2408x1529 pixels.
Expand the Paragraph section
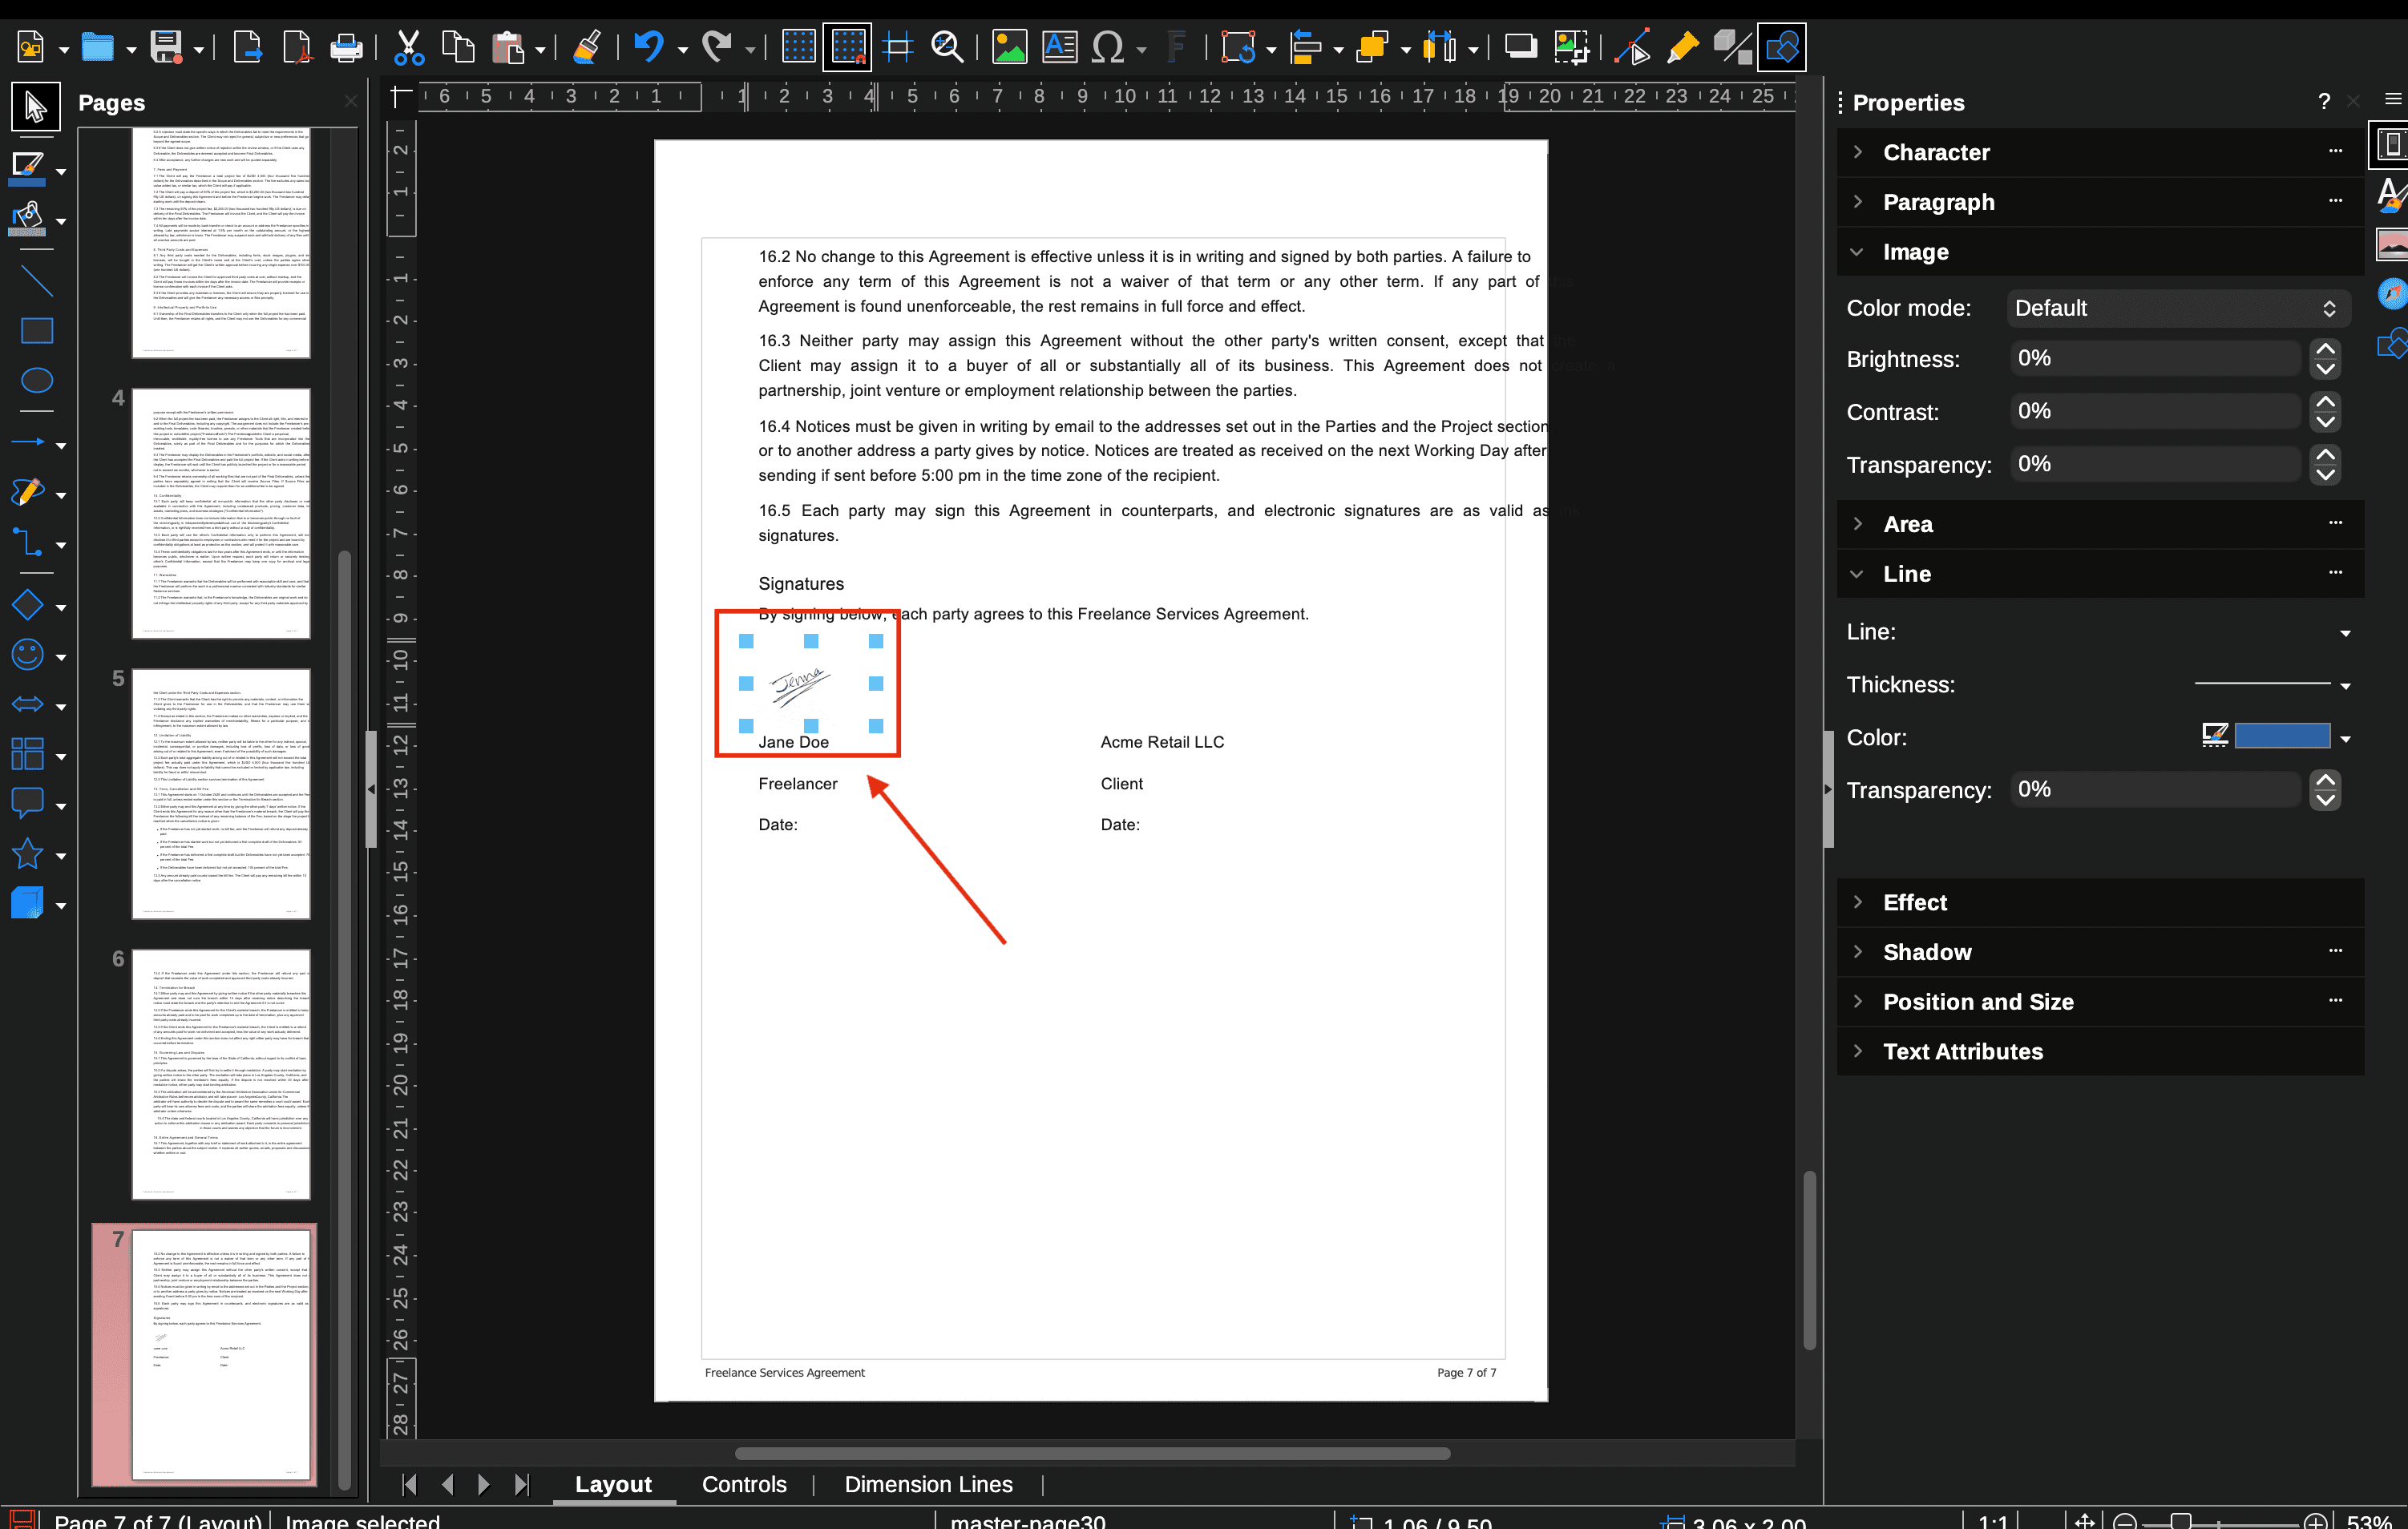point(1859,202)
